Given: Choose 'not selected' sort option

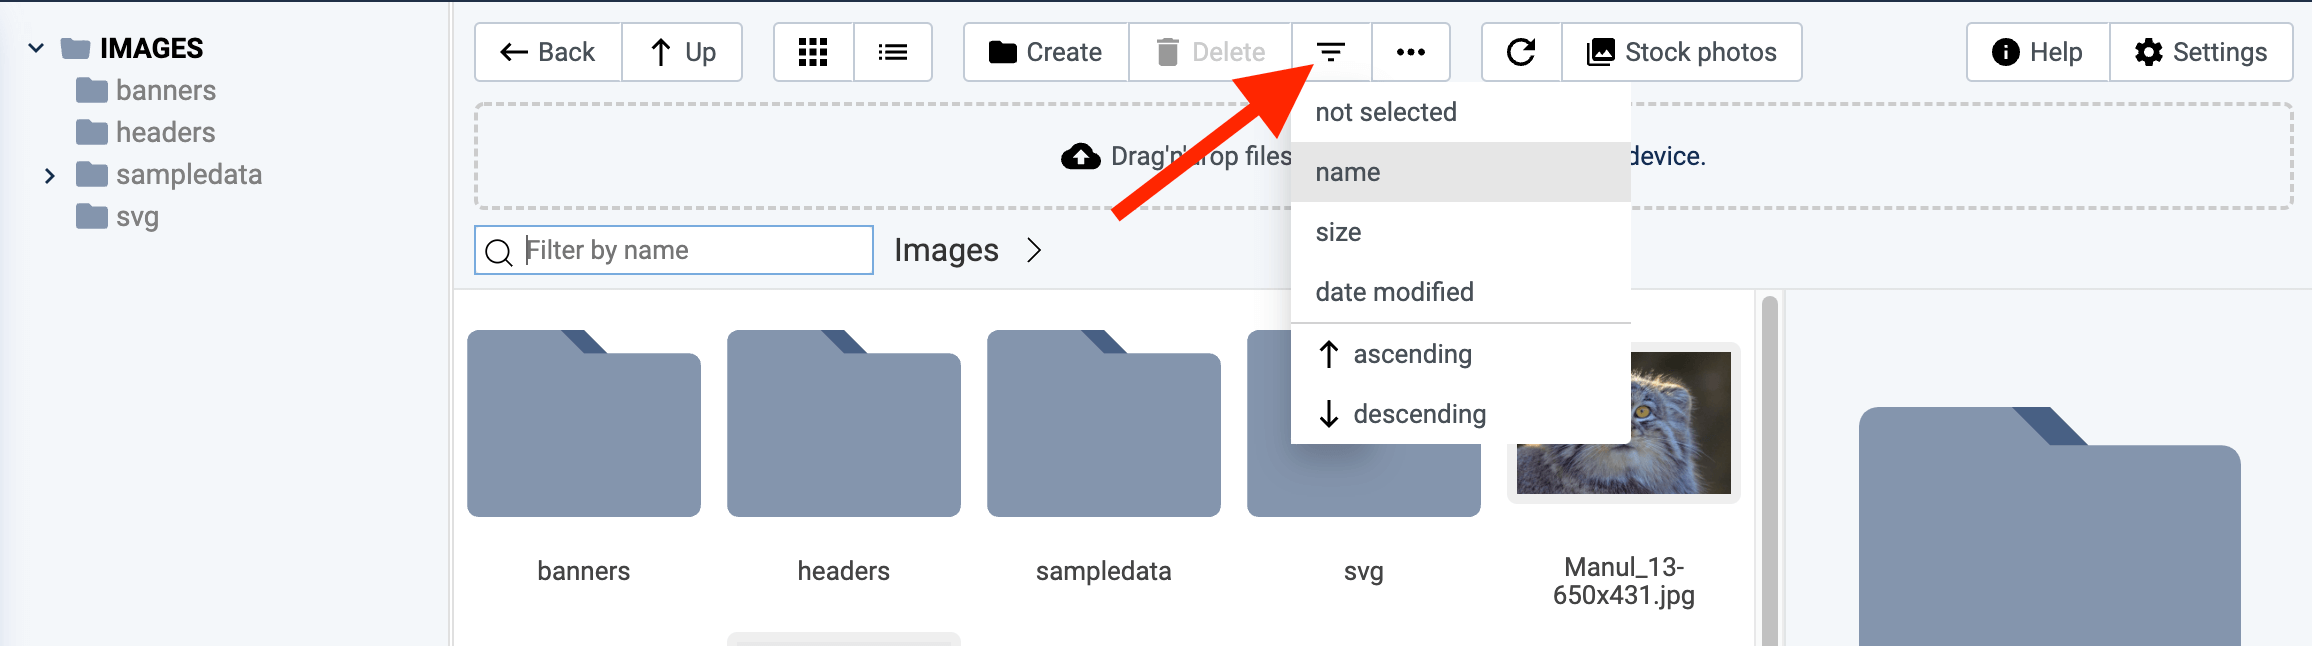Looking at the screenshot, I should pyautogui.click(x=1461, y=112).
